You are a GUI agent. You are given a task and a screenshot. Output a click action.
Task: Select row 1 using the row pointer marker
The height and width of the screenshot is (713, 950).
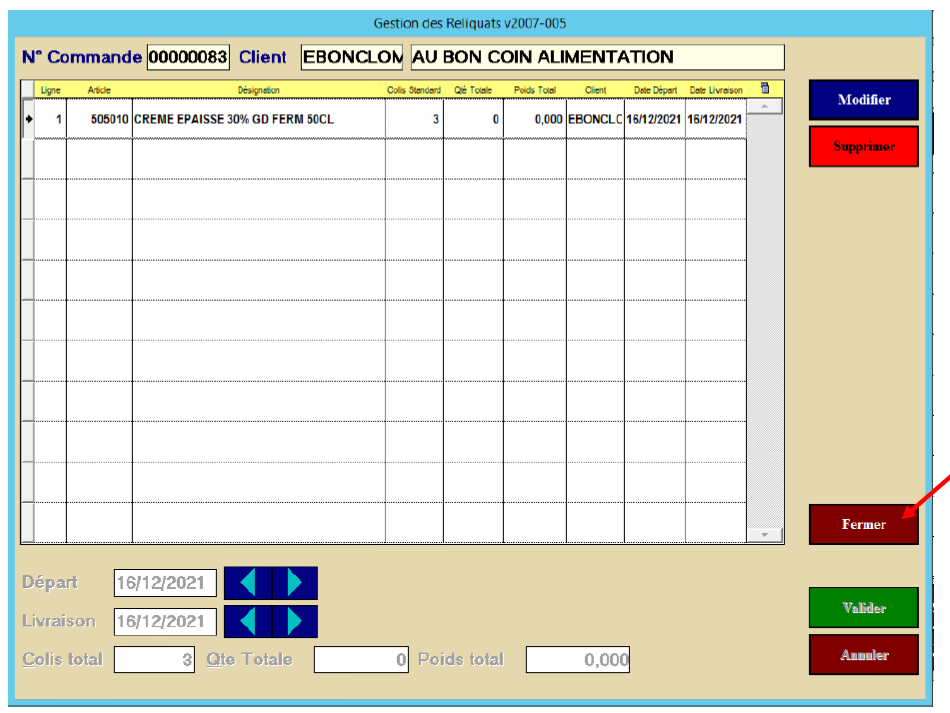28,119
